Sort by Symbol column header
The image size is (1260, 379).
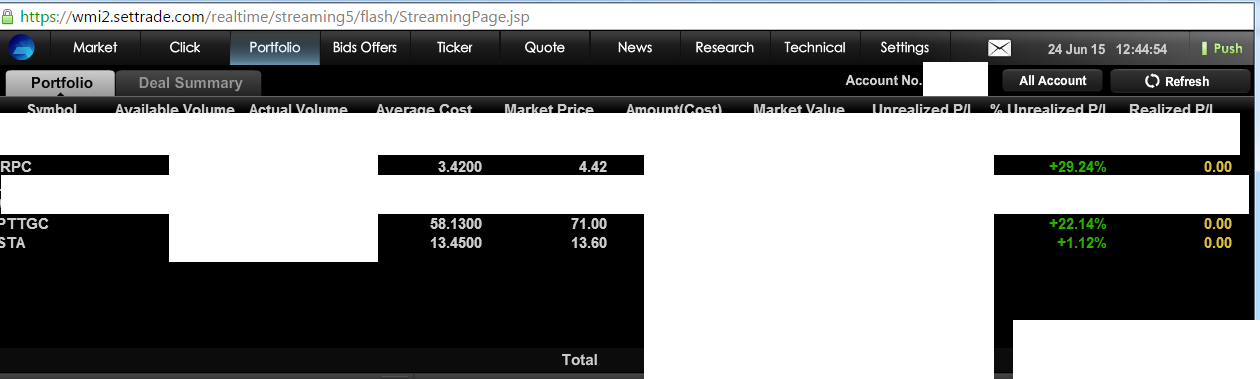52,109
